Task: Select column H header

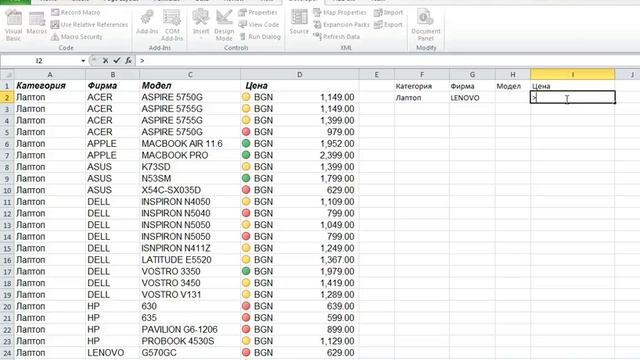Action: click(x=513, y=75)
